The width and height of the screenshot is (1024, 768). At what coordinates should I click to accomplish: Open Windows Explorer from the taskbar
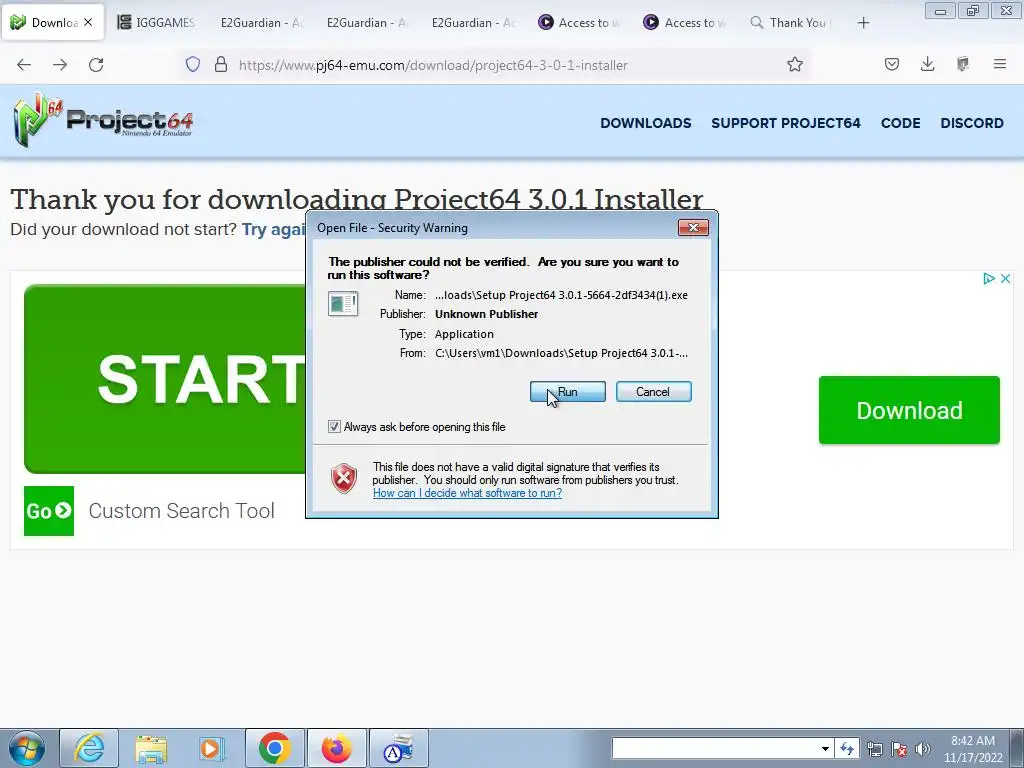(151, 748)
